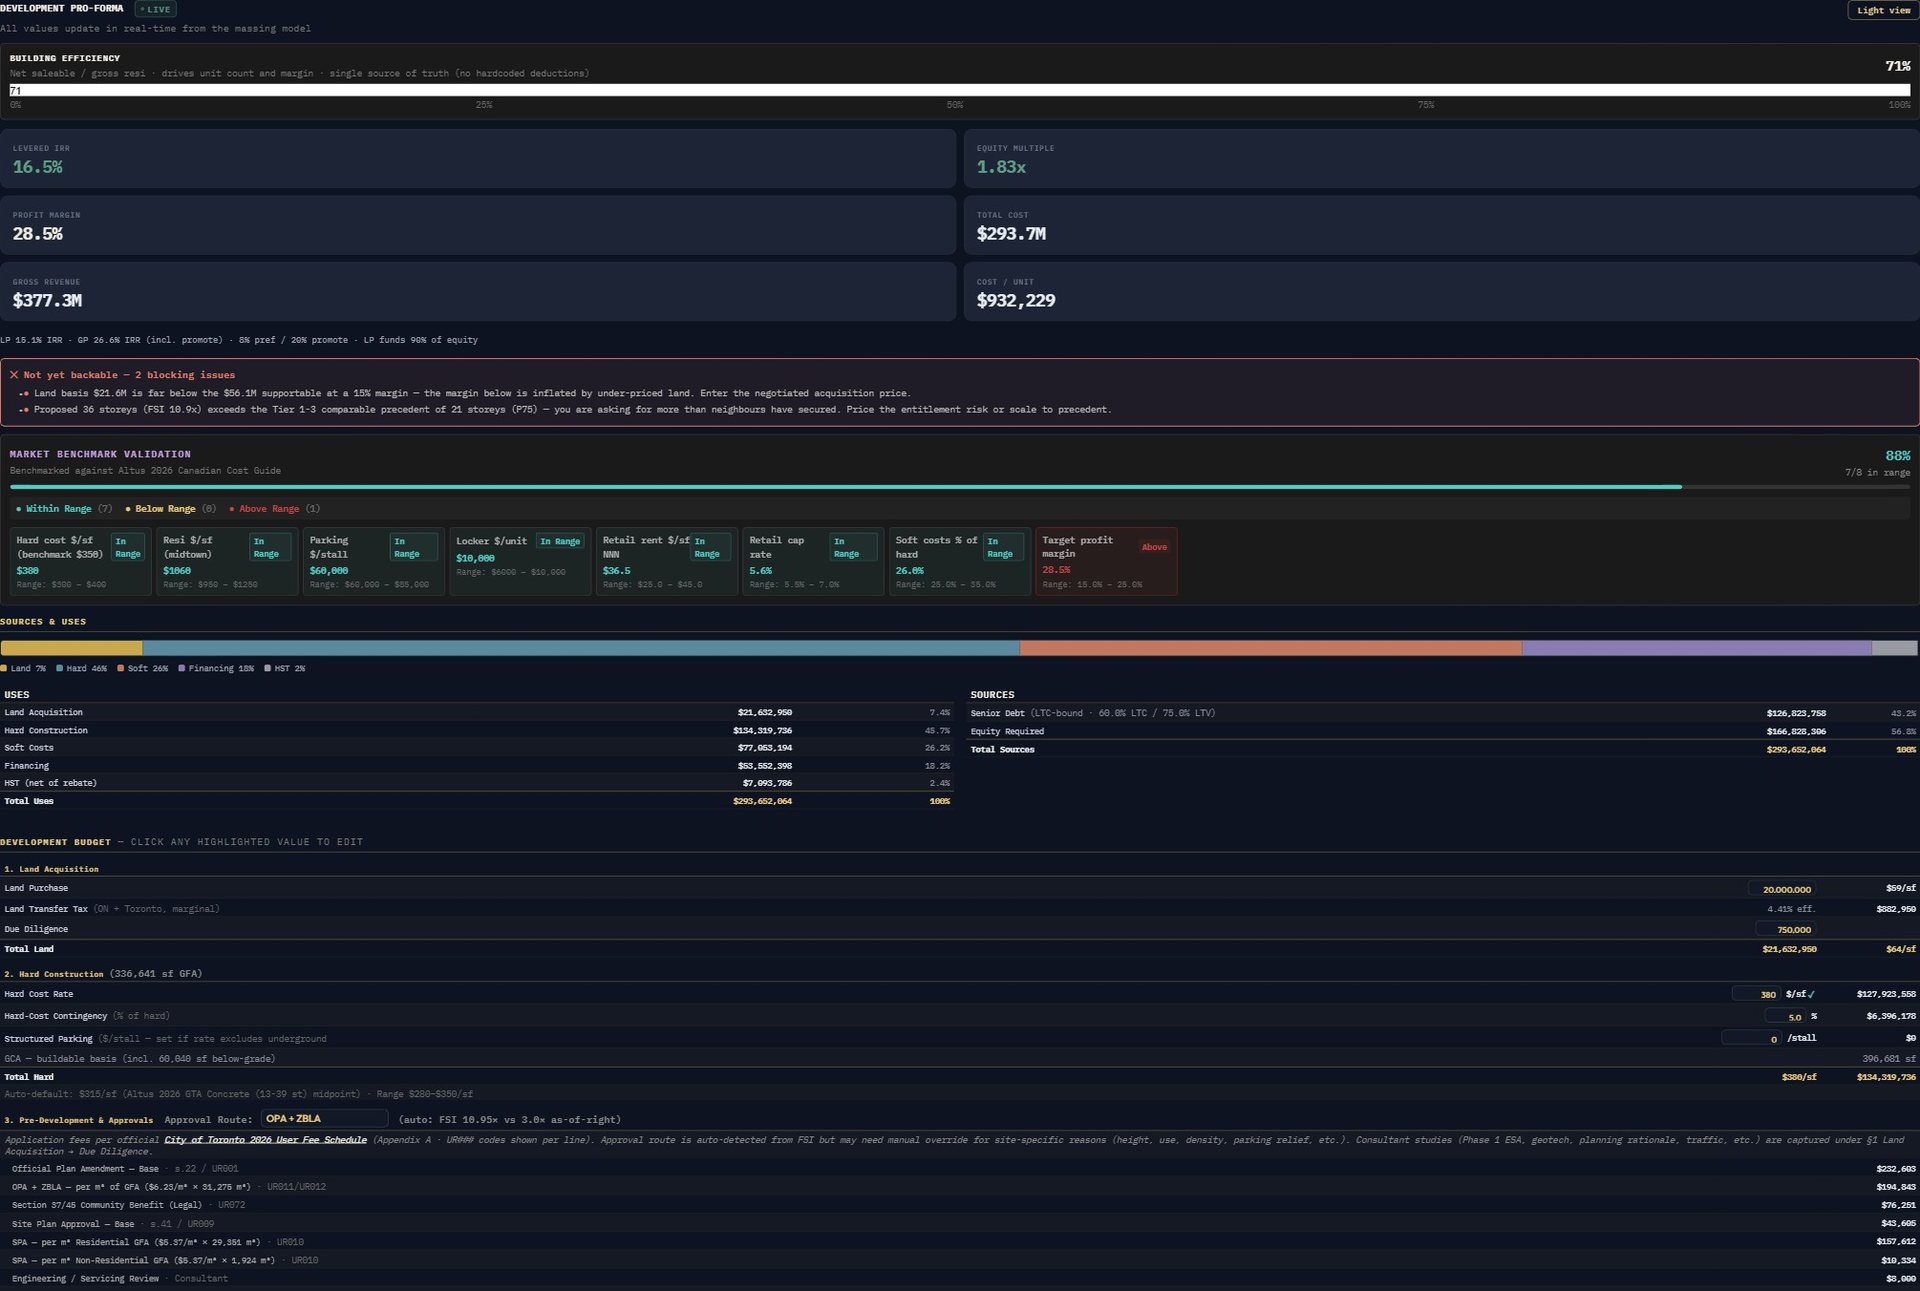Click Above badge on Target profit margin
Image resolution: width=1920 pixels, height=1291 pixels.
point(1154,547)
